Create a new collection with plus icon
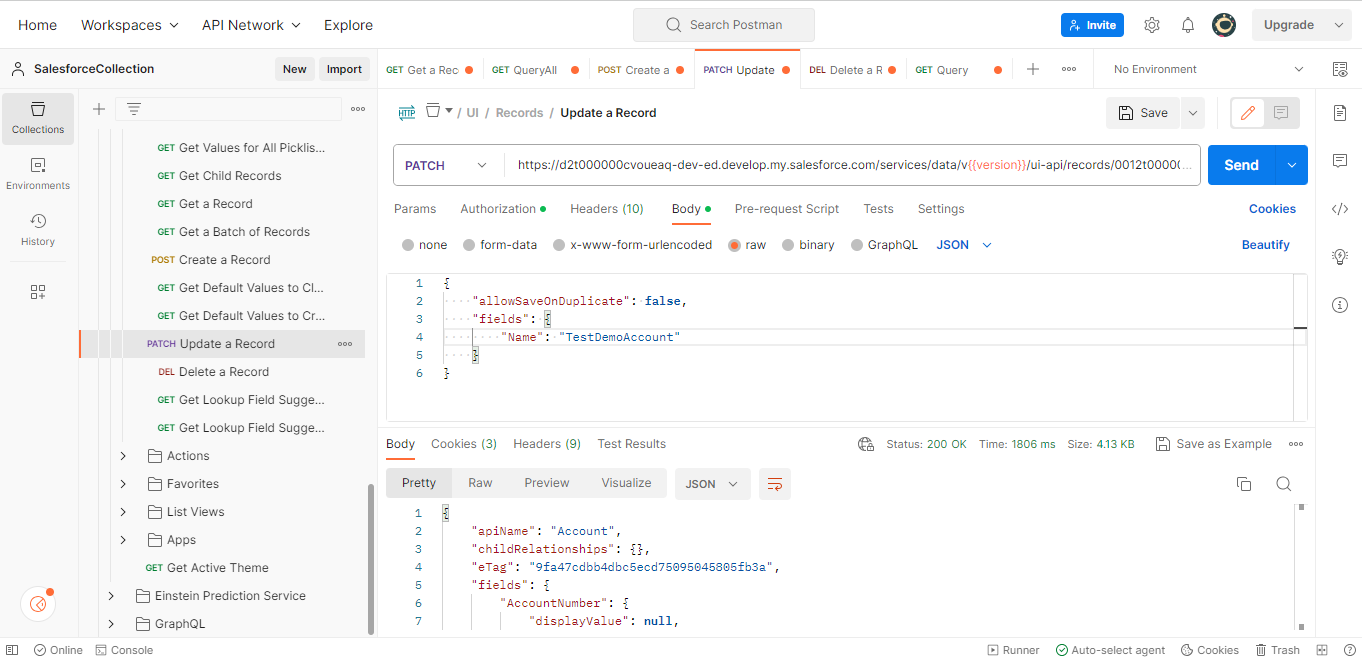Image resolution: width=1362 pixels, height=662 pixels. point(99,109)
